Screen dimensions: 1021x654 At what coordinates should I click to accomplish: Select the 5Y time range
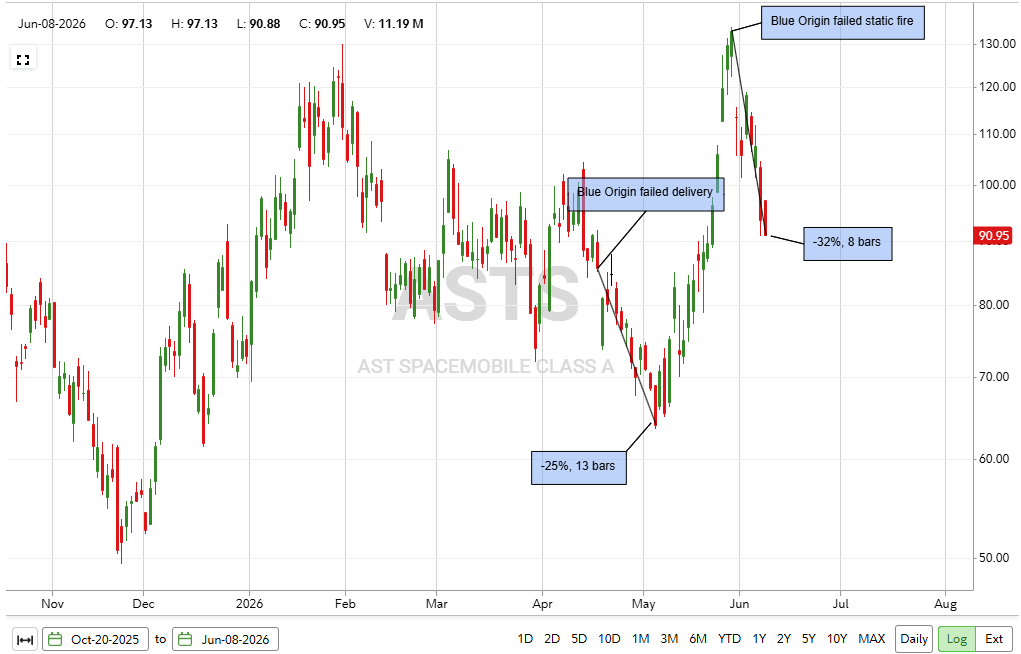point(809,639)
